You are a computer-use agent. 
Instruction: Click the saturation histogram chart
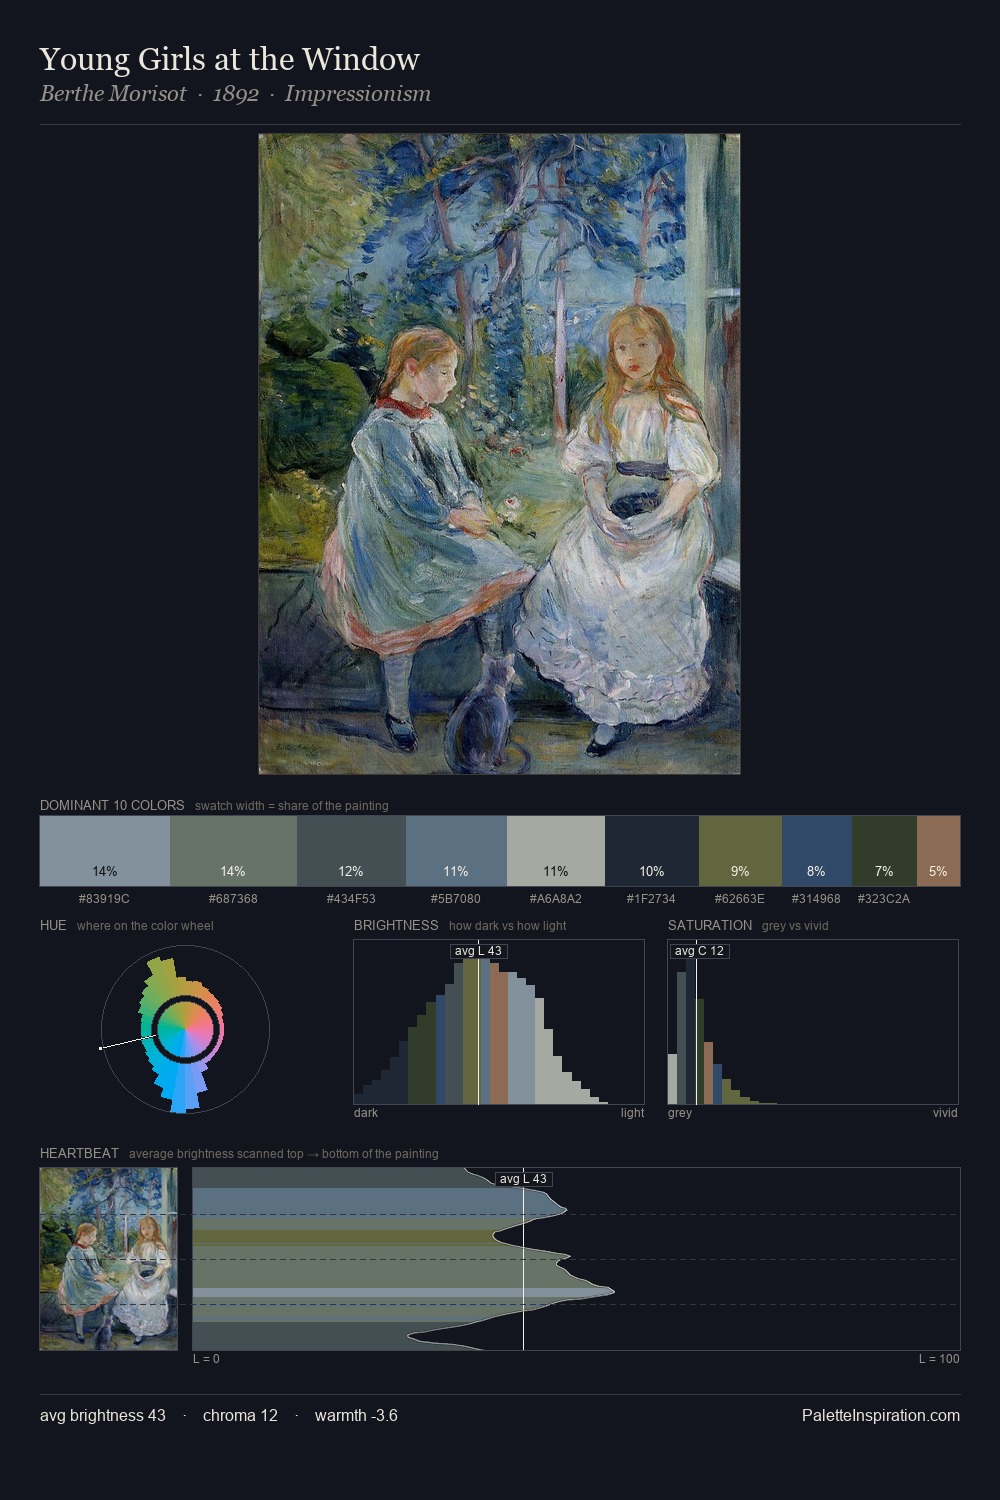[x=813, y=1022]
